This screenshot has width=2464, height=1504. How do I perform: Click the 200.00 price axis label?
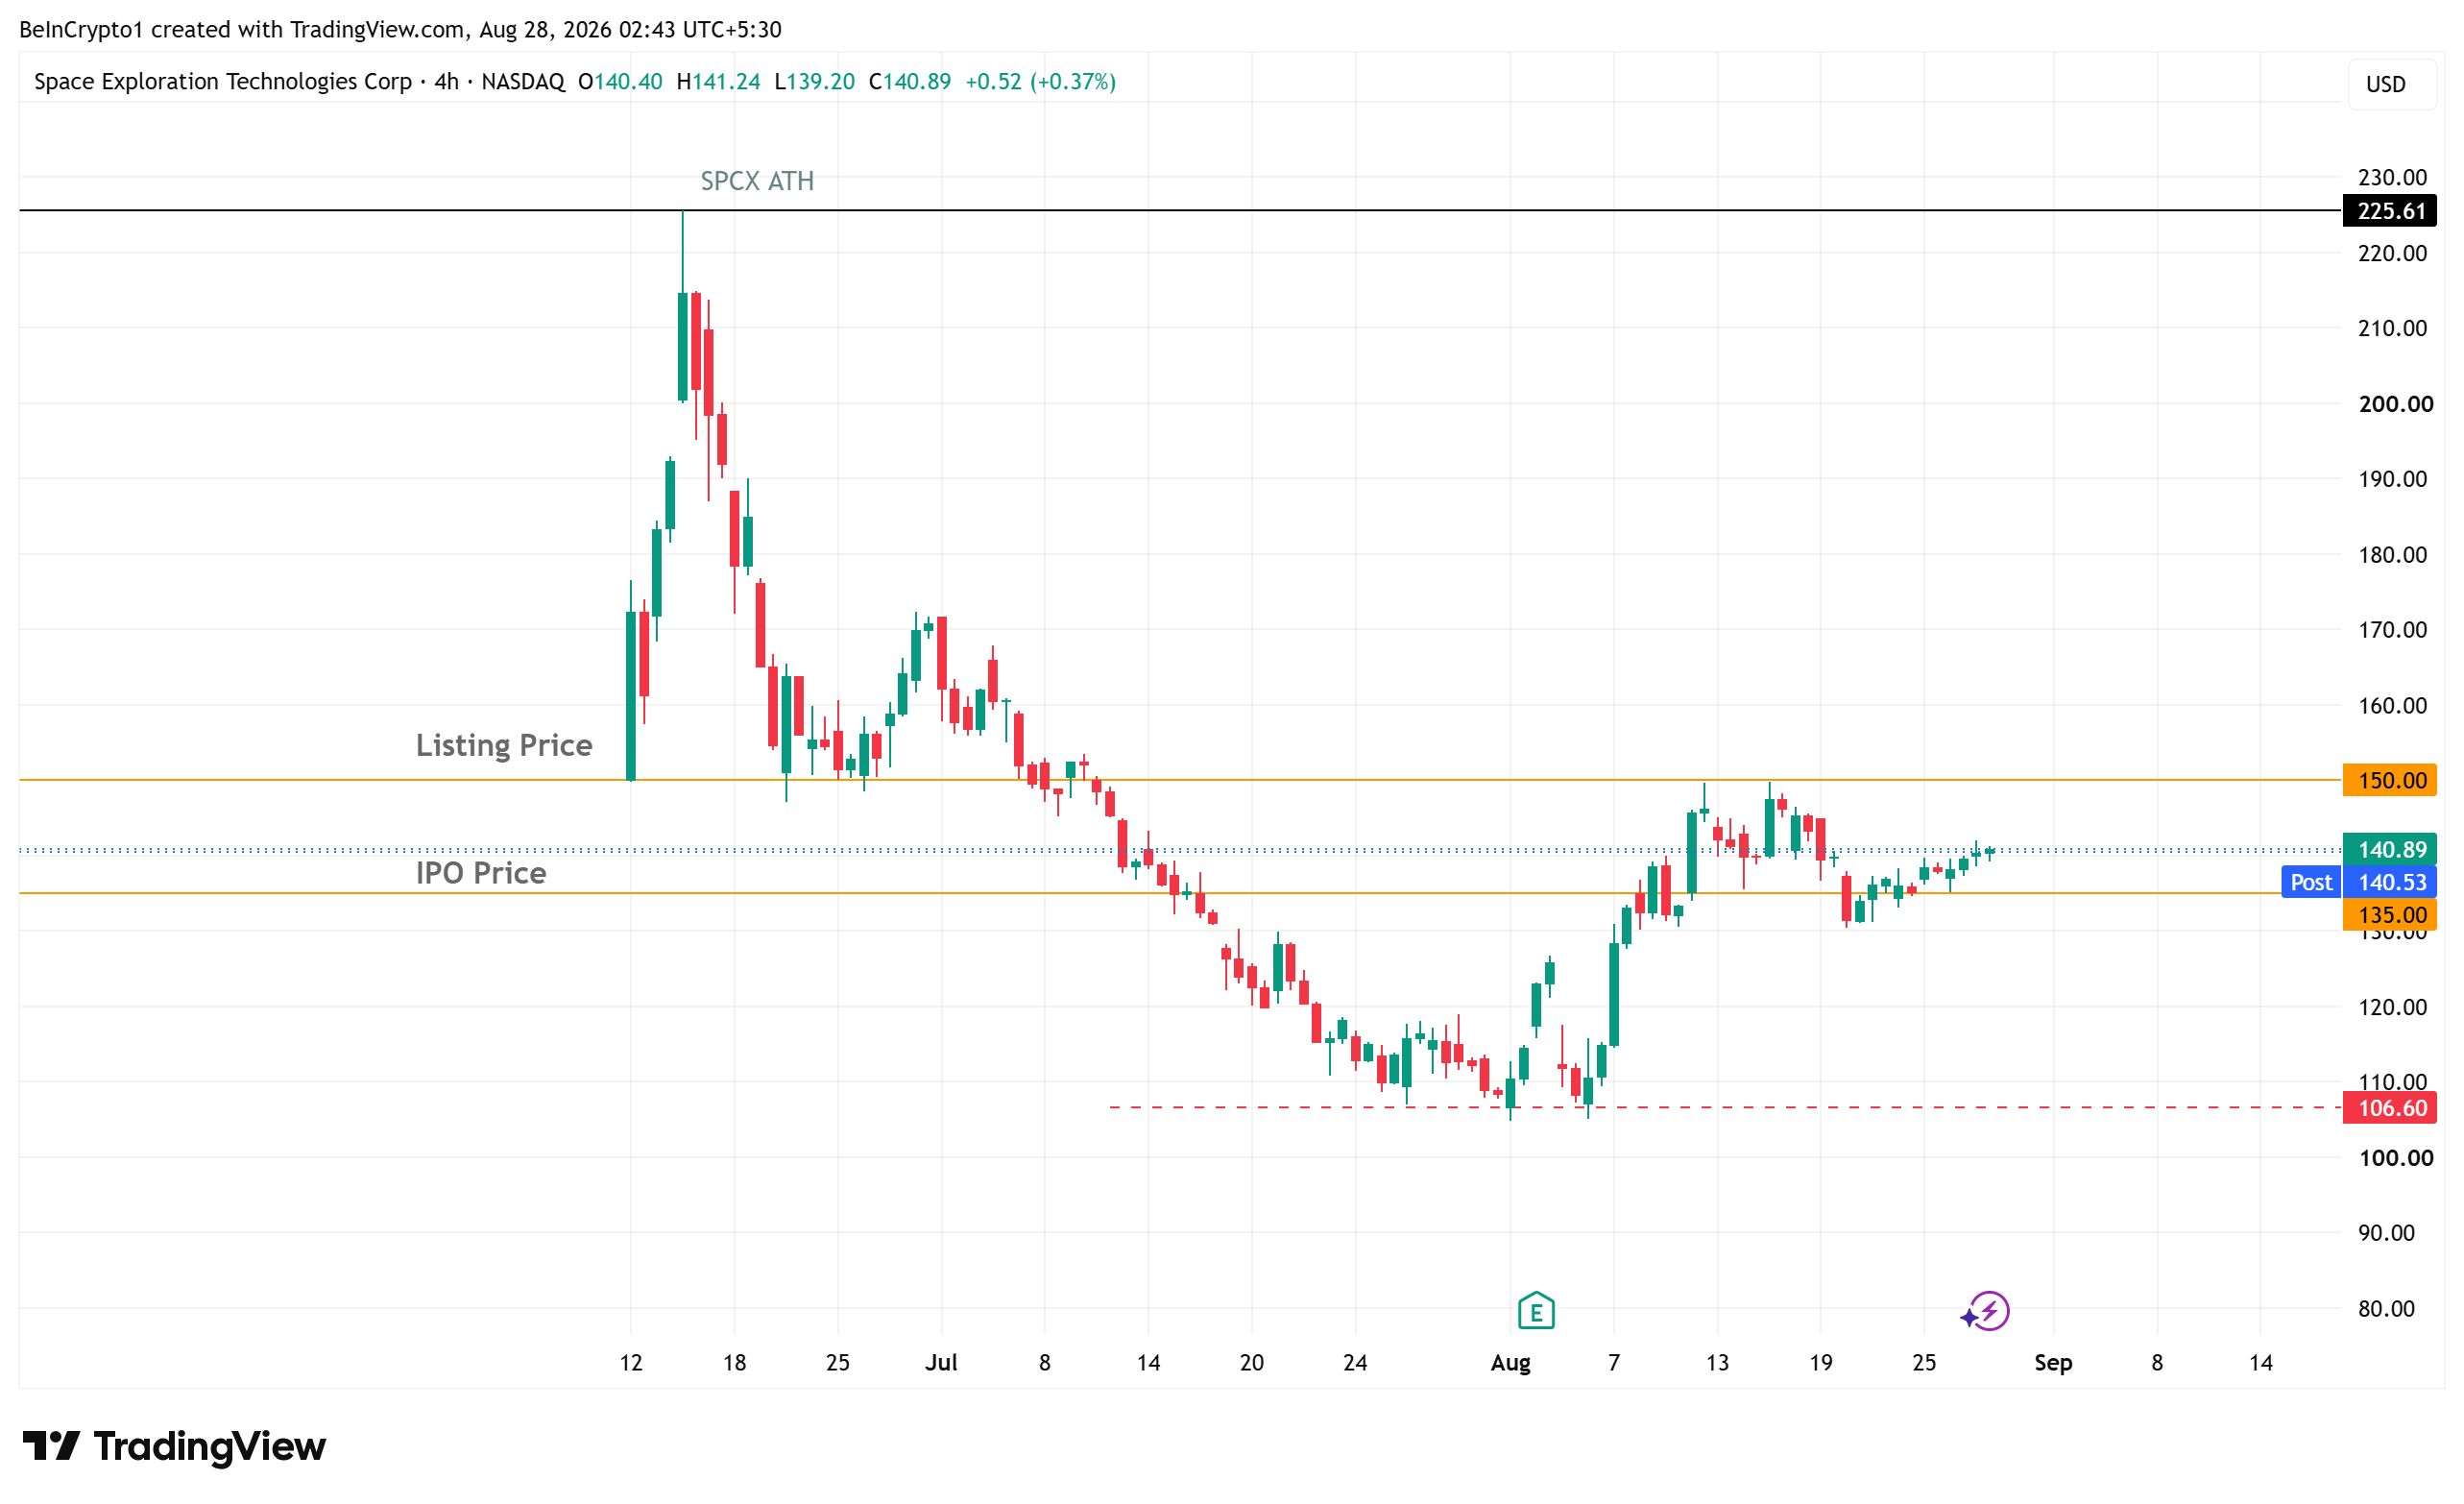[x=2395, y=404]
